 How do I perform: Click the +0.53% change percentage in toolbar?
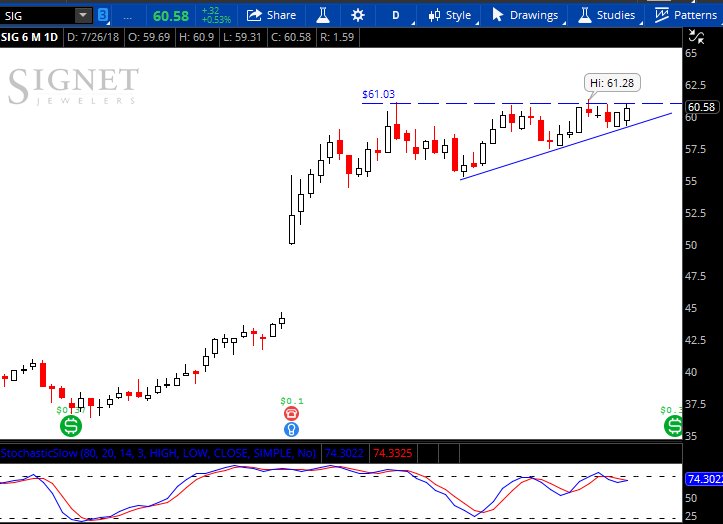click(216, 20)
